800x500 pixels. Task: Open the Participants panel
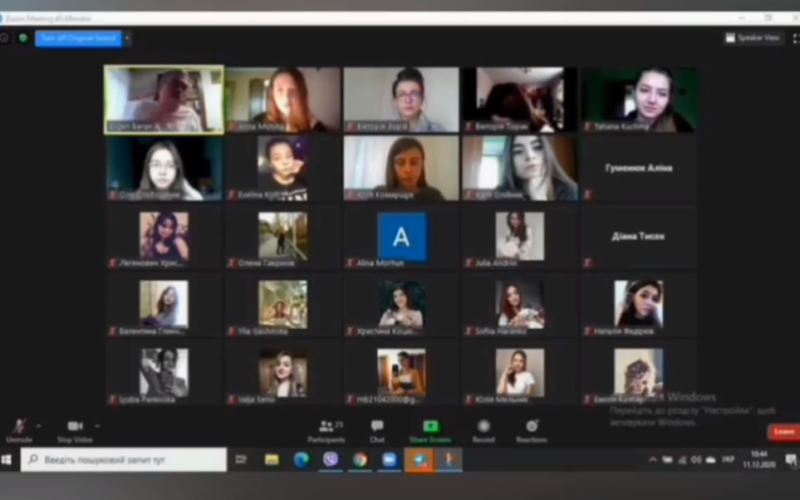(x=326, y=428)
